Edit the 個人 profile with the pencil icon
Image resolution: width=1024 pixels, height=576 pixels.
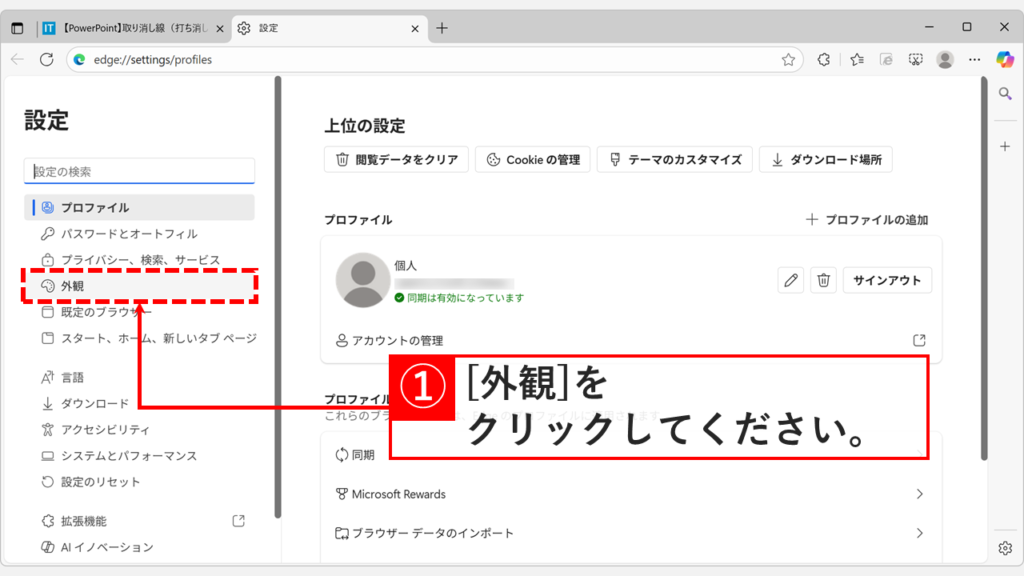point(790,280)
